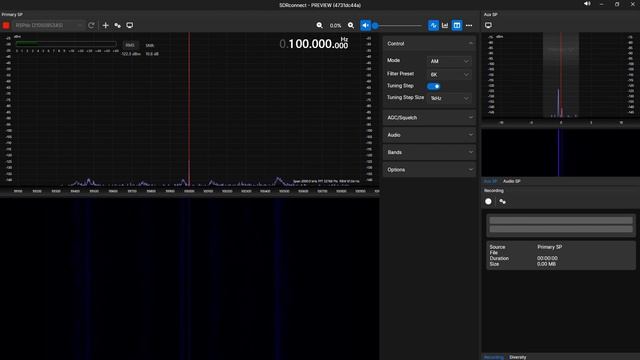Viewport: 640px width, 360px height.
Task: Mute audio with the speaker button
Action: (365, 25)
